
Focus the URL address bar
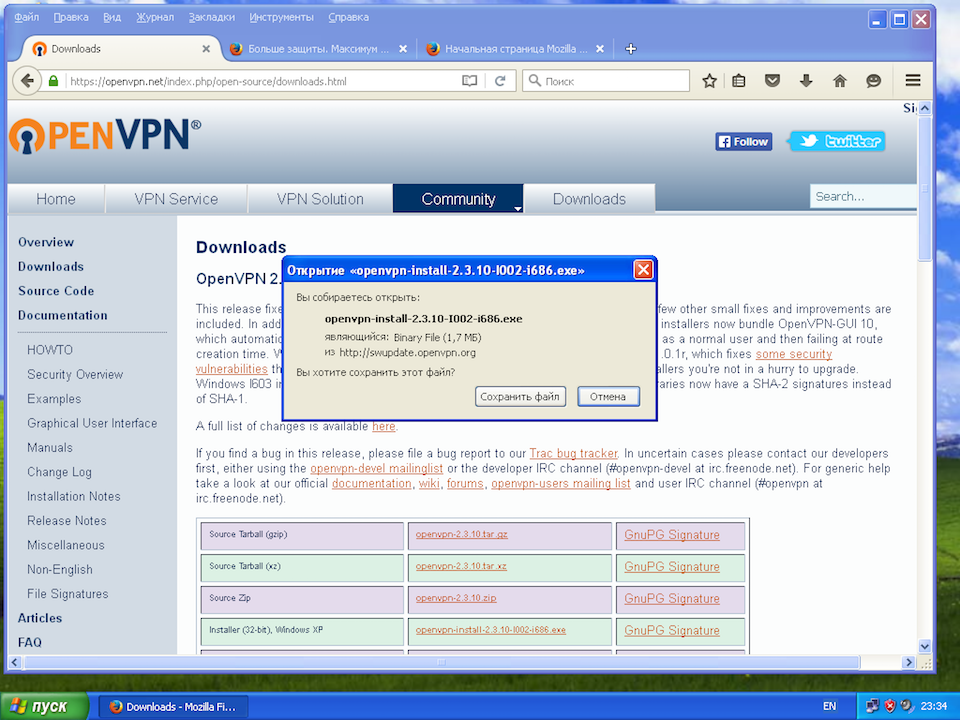point(263,81)
